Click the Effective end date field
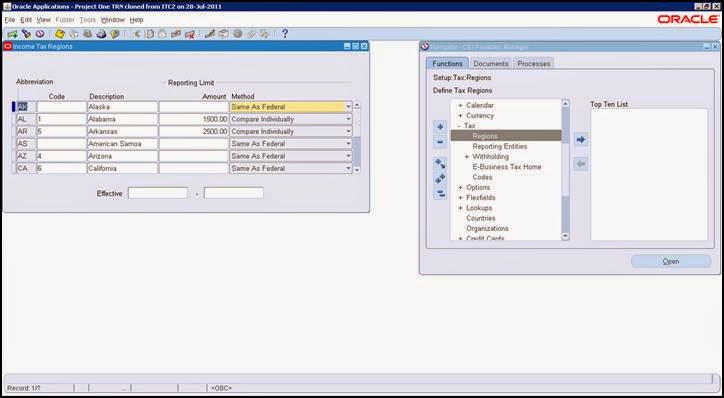The image size is (724, 398). pos(234,193)
